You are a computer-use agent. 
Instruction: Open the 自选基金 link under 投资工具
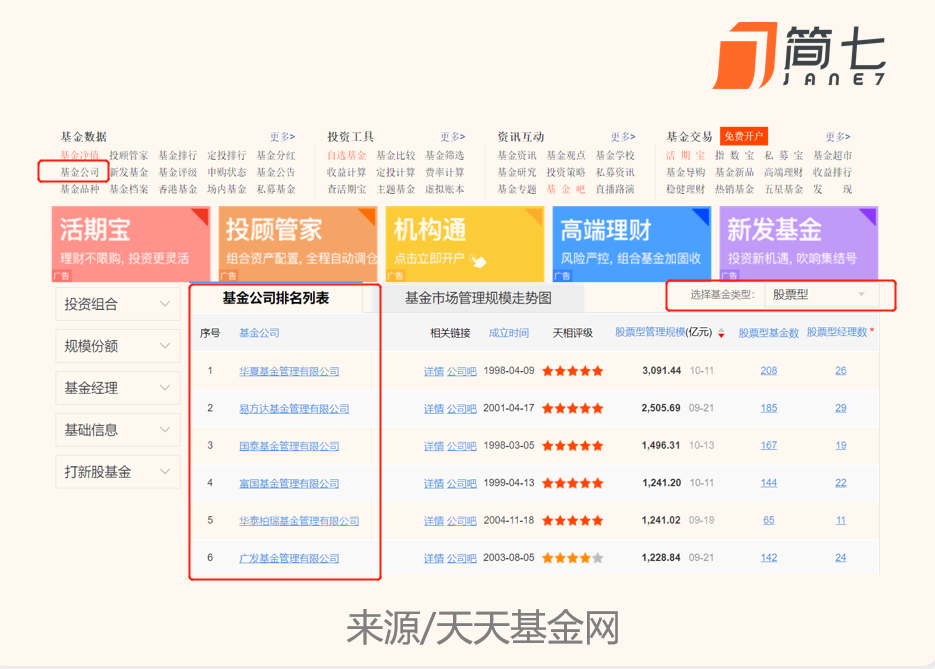pos(346,155)
